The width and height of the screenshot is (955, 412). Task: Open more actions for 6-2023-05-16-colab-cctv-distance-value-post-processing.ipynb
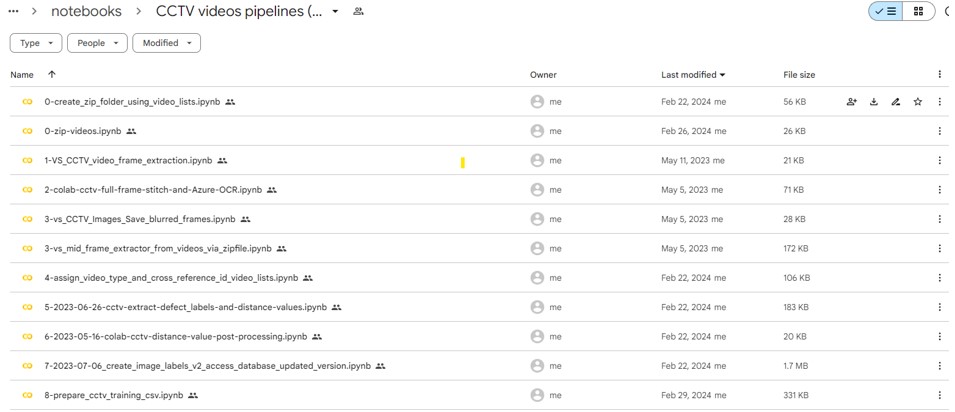(x=940, y=336)
